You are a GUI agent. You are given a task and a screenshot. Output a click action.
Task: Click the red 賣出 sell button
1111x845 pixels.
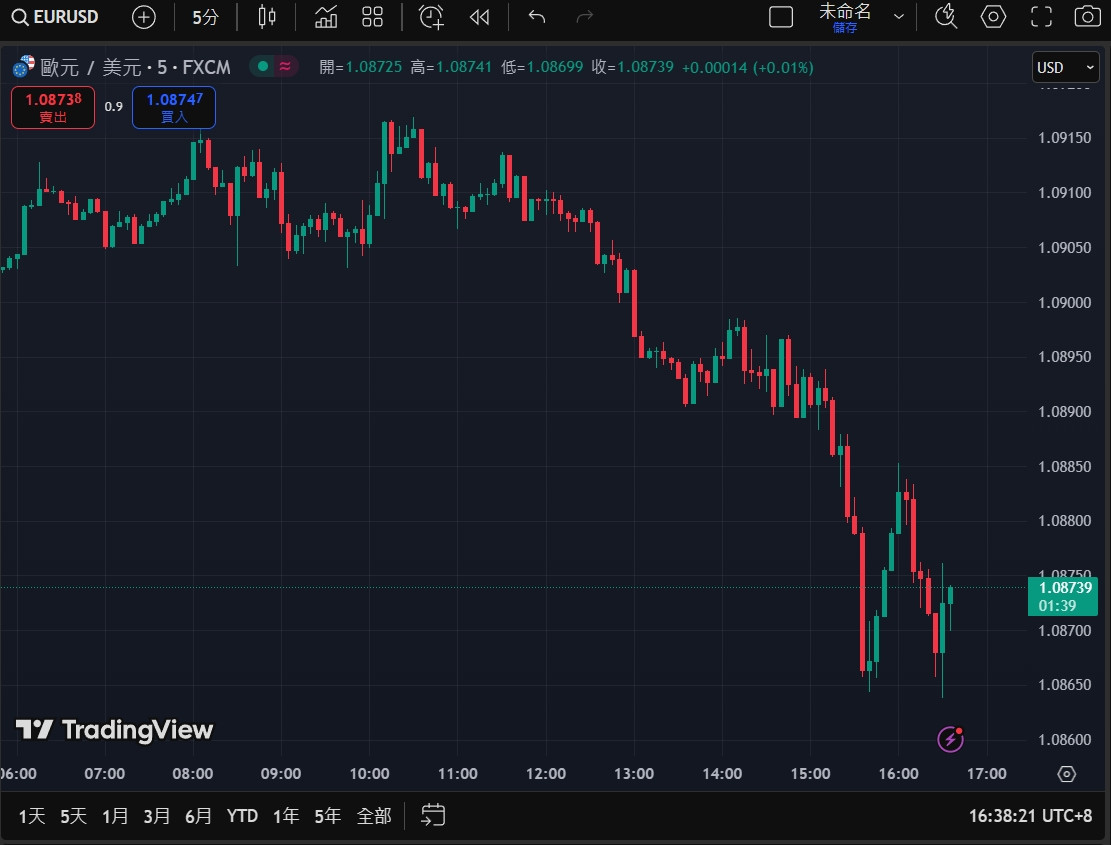[53, 108]
